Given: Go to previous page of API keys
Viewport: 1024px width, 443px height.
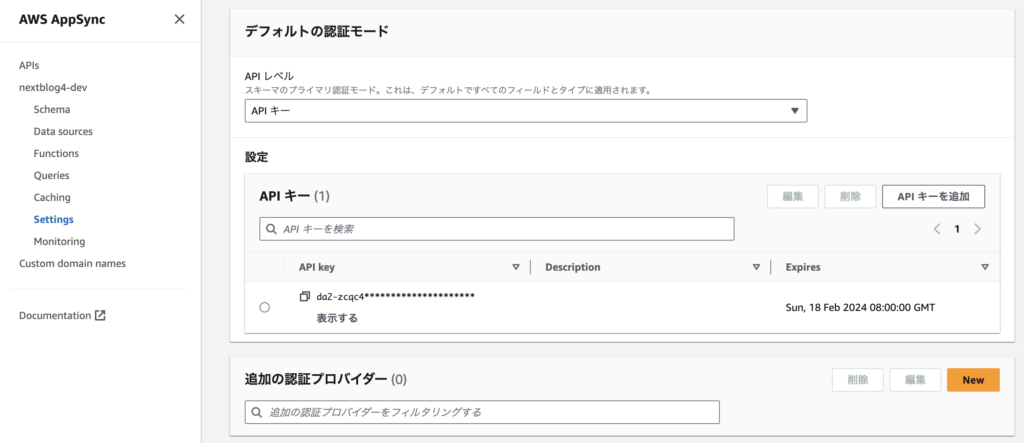Looking at the screenshot, I should (936, 229).
